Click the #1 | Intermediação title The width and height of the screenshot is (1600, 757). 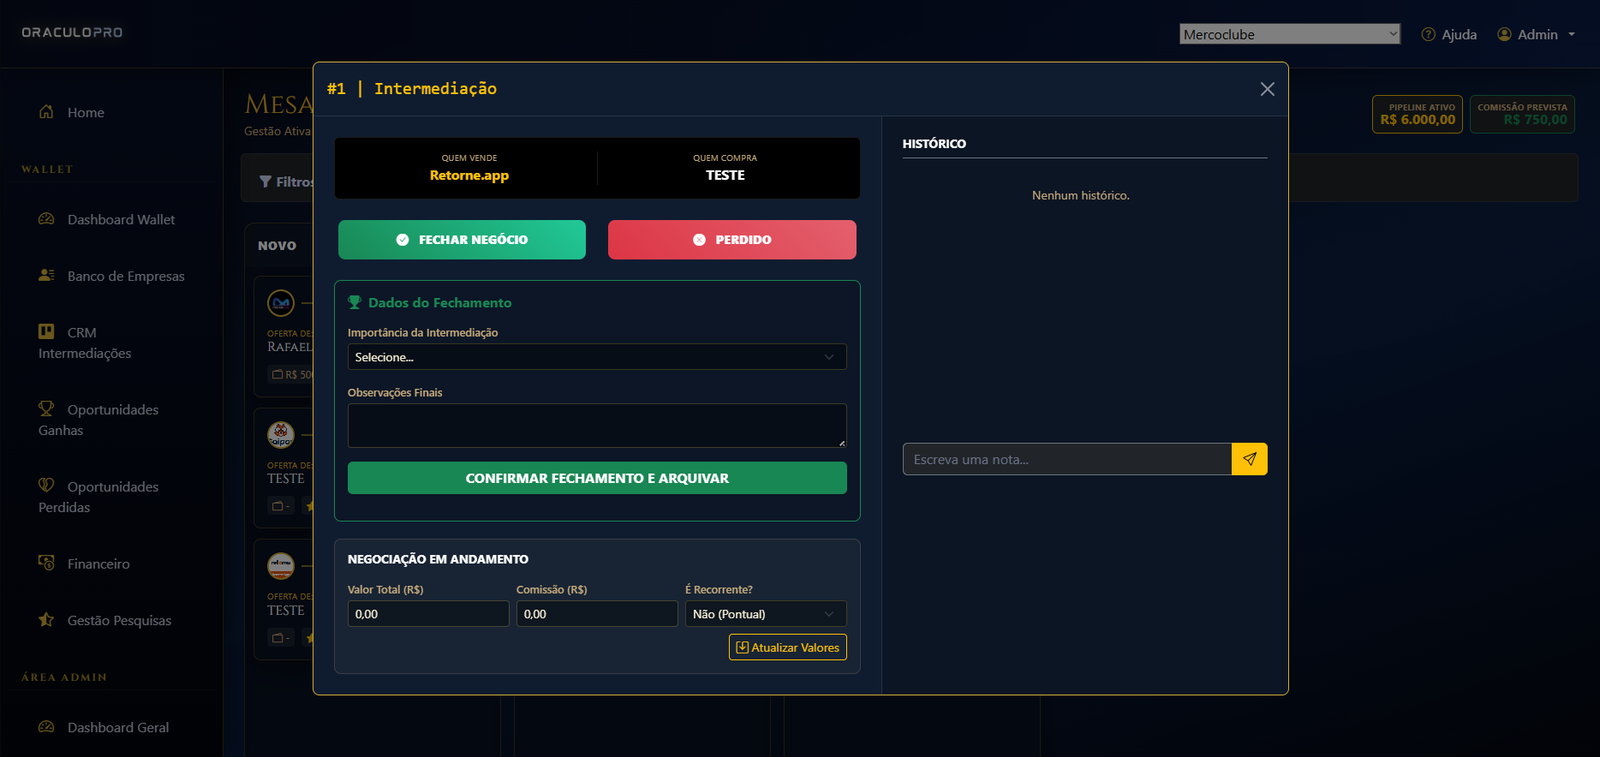[x=412, y=89]
